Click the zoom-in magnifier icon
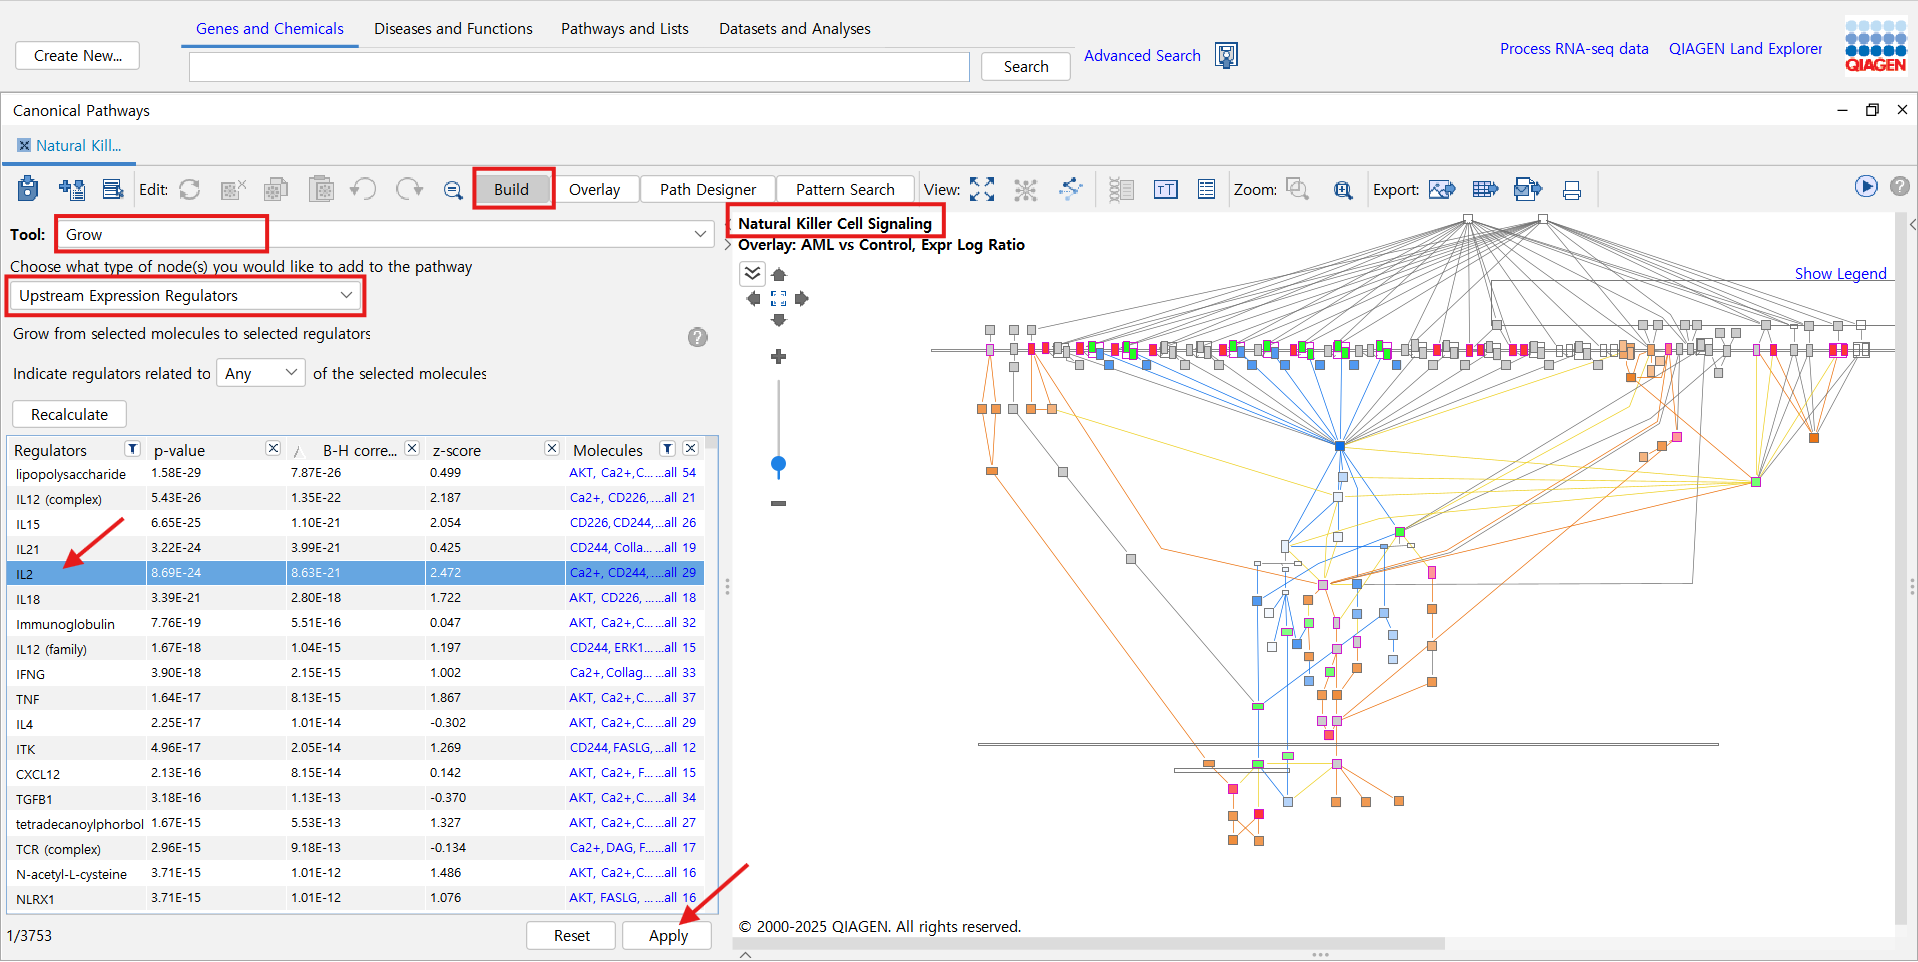 tap(1343, 189)
